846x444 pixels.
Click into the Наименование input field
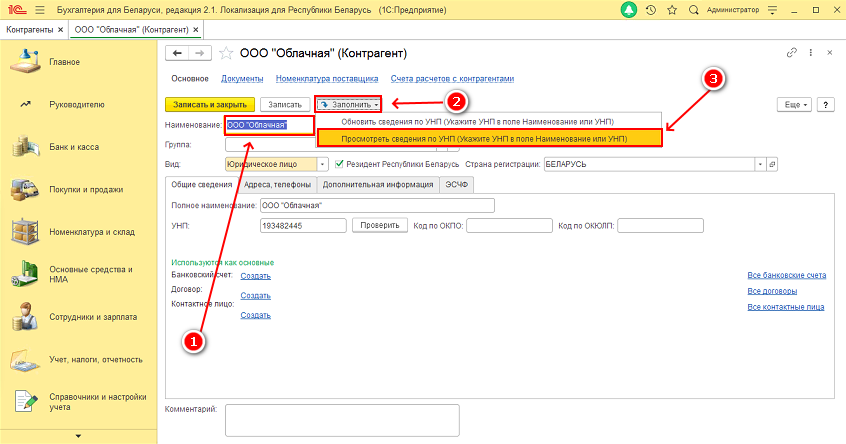point(270,125)
